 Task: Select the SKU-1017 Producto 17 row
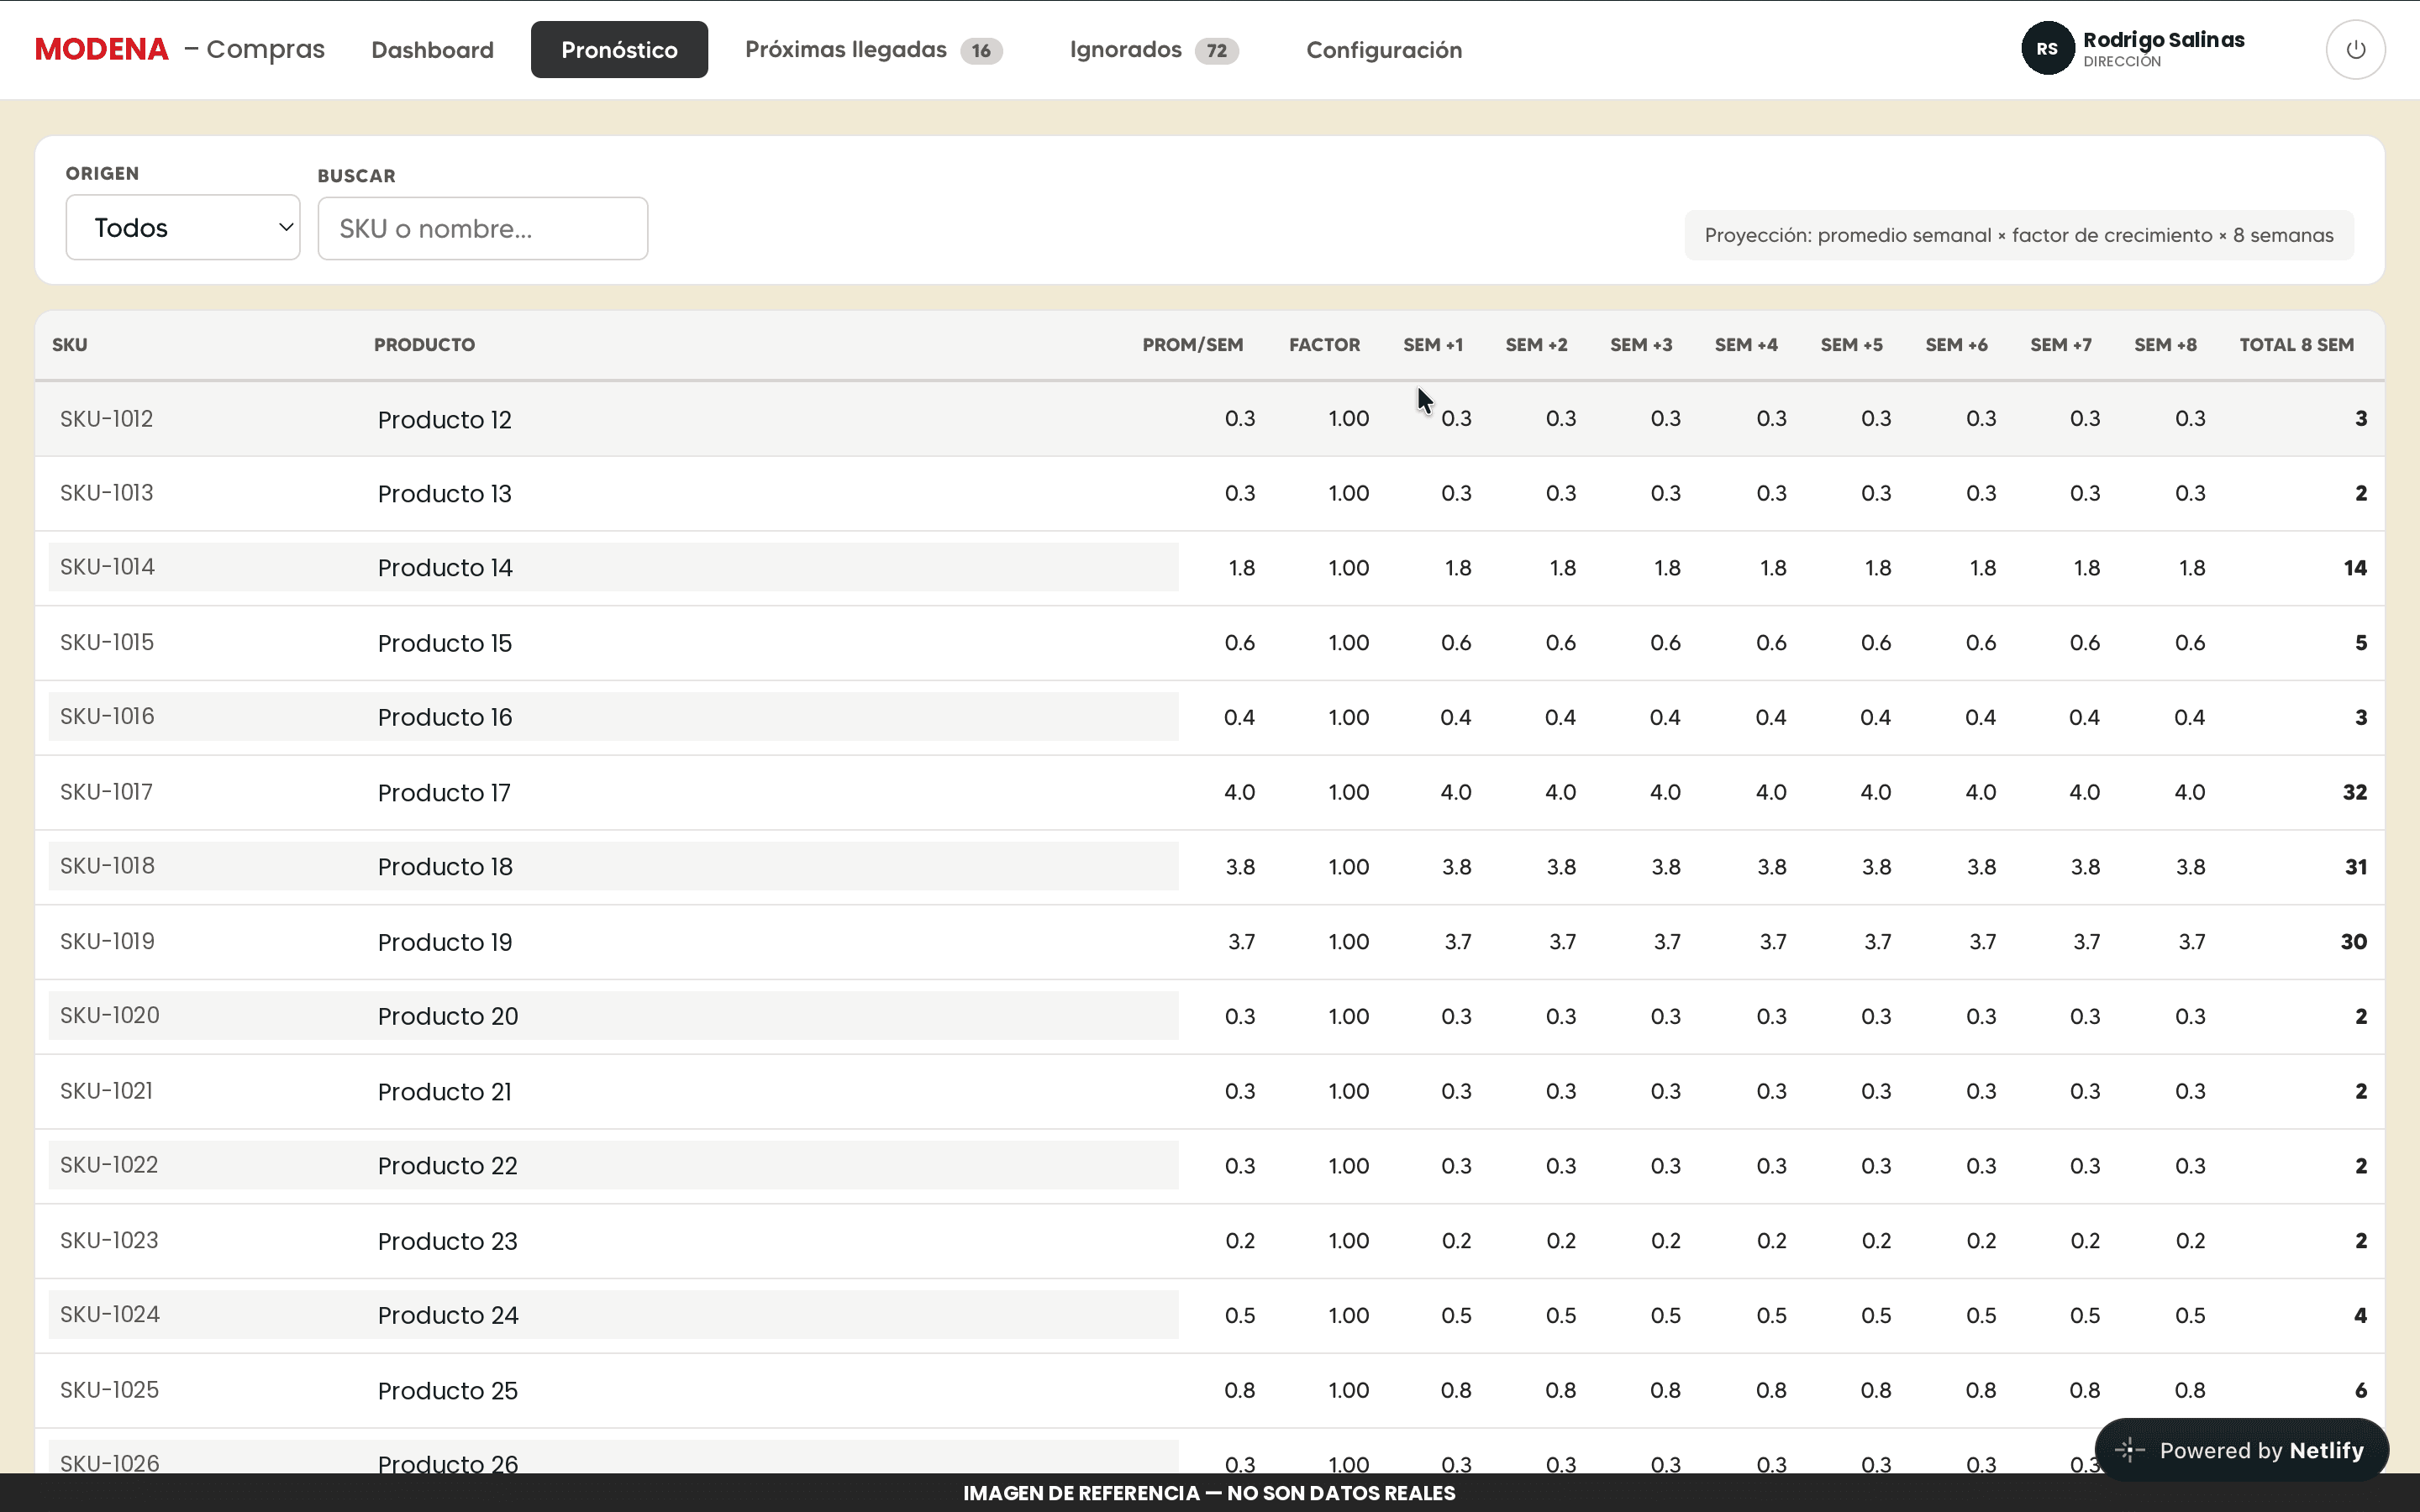click(x=1210, y=792)
